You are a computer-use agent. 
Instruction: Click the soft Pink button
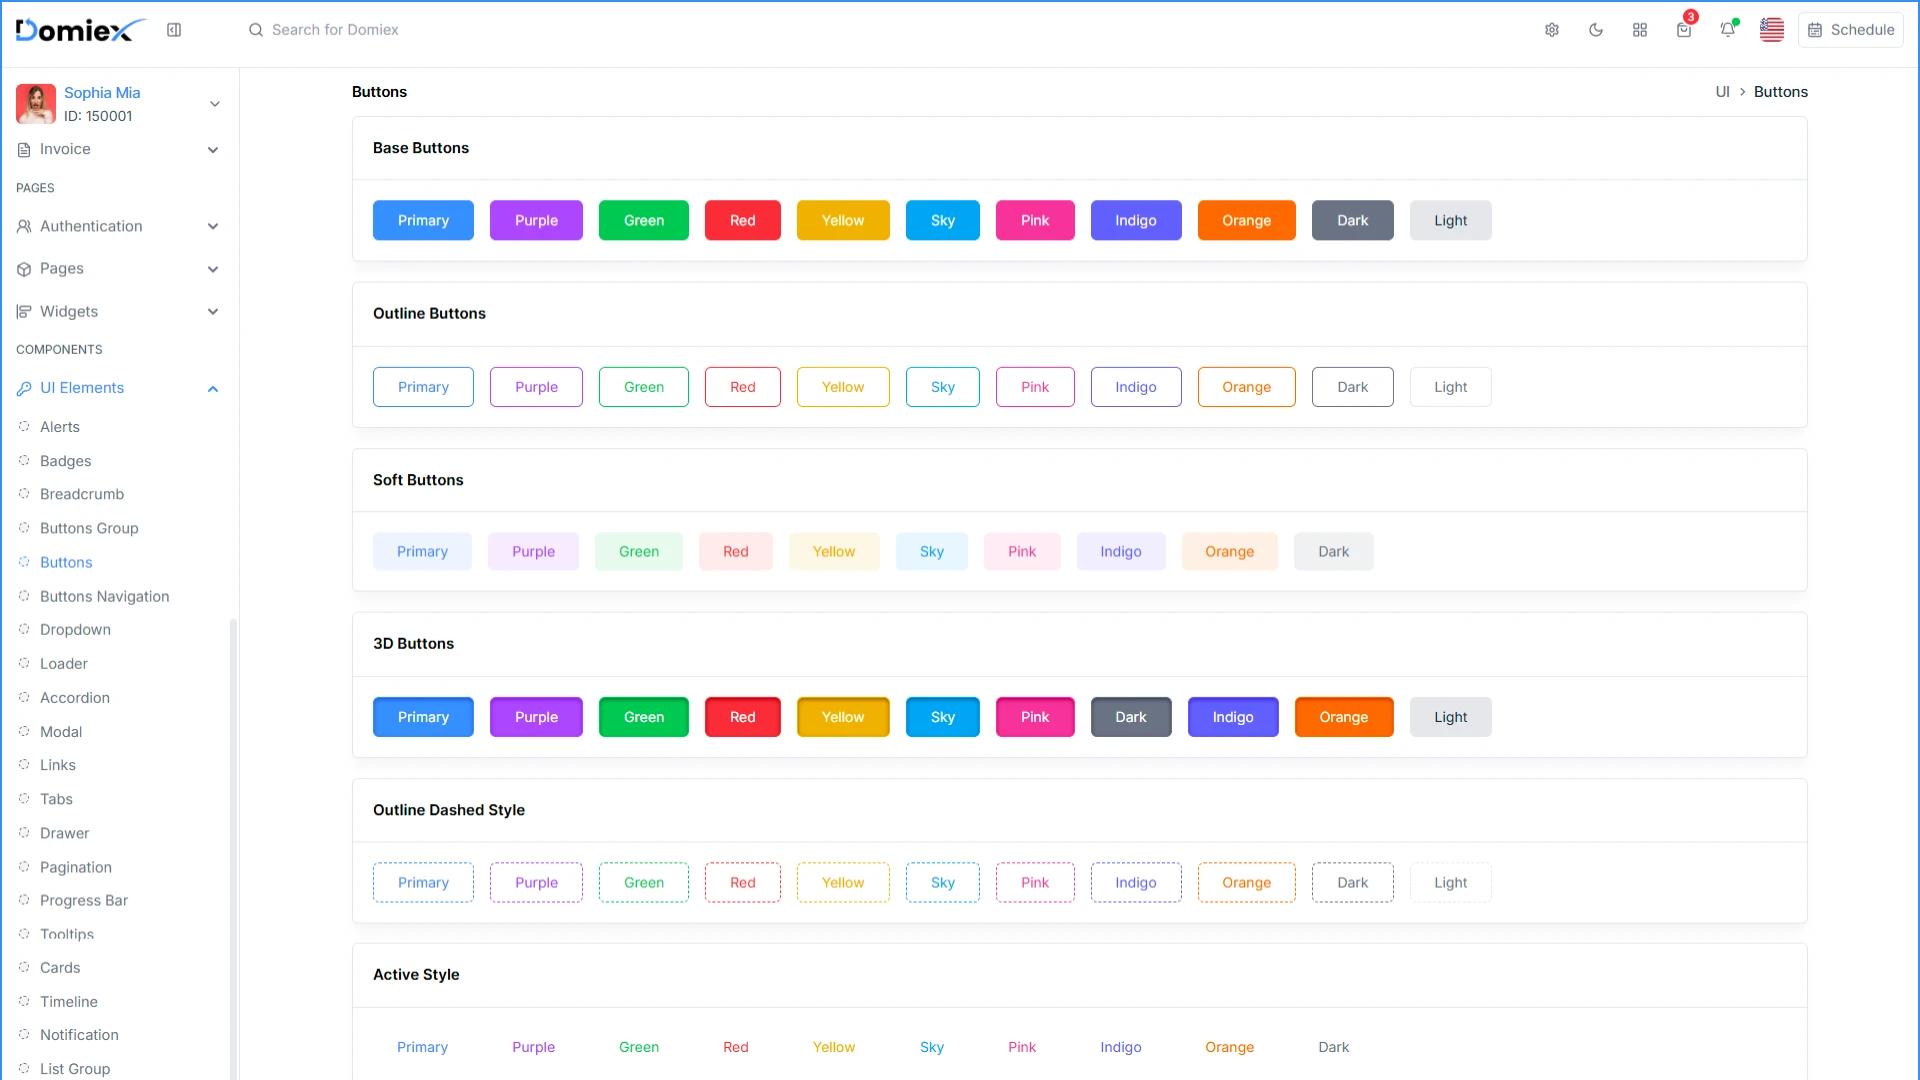click(x=1022, y=552)
